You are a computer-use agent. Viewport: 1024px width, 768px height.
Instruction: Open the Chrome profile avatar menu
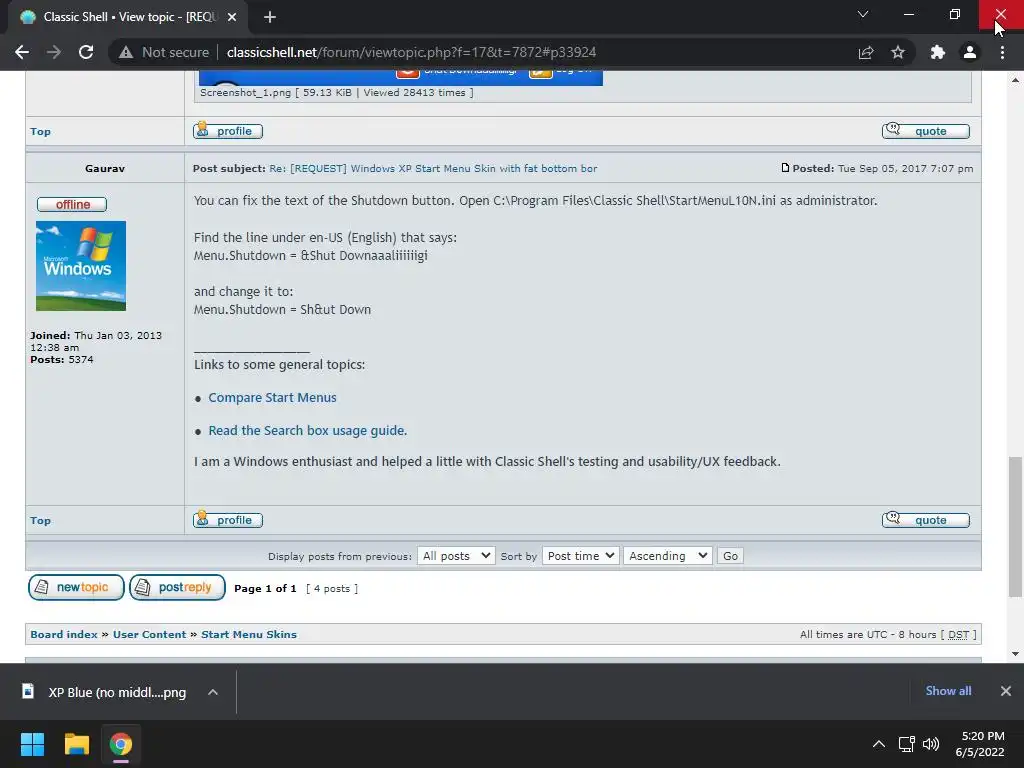[x=970, y=52]
